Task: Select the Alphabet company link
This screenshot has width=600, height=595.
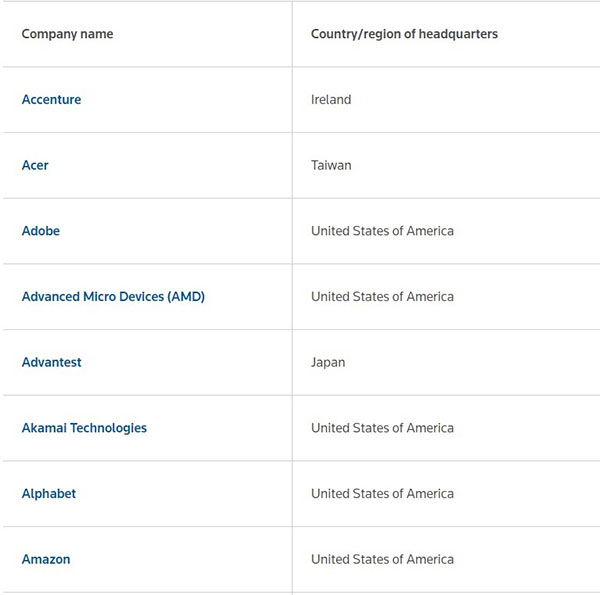Action: 49,494
